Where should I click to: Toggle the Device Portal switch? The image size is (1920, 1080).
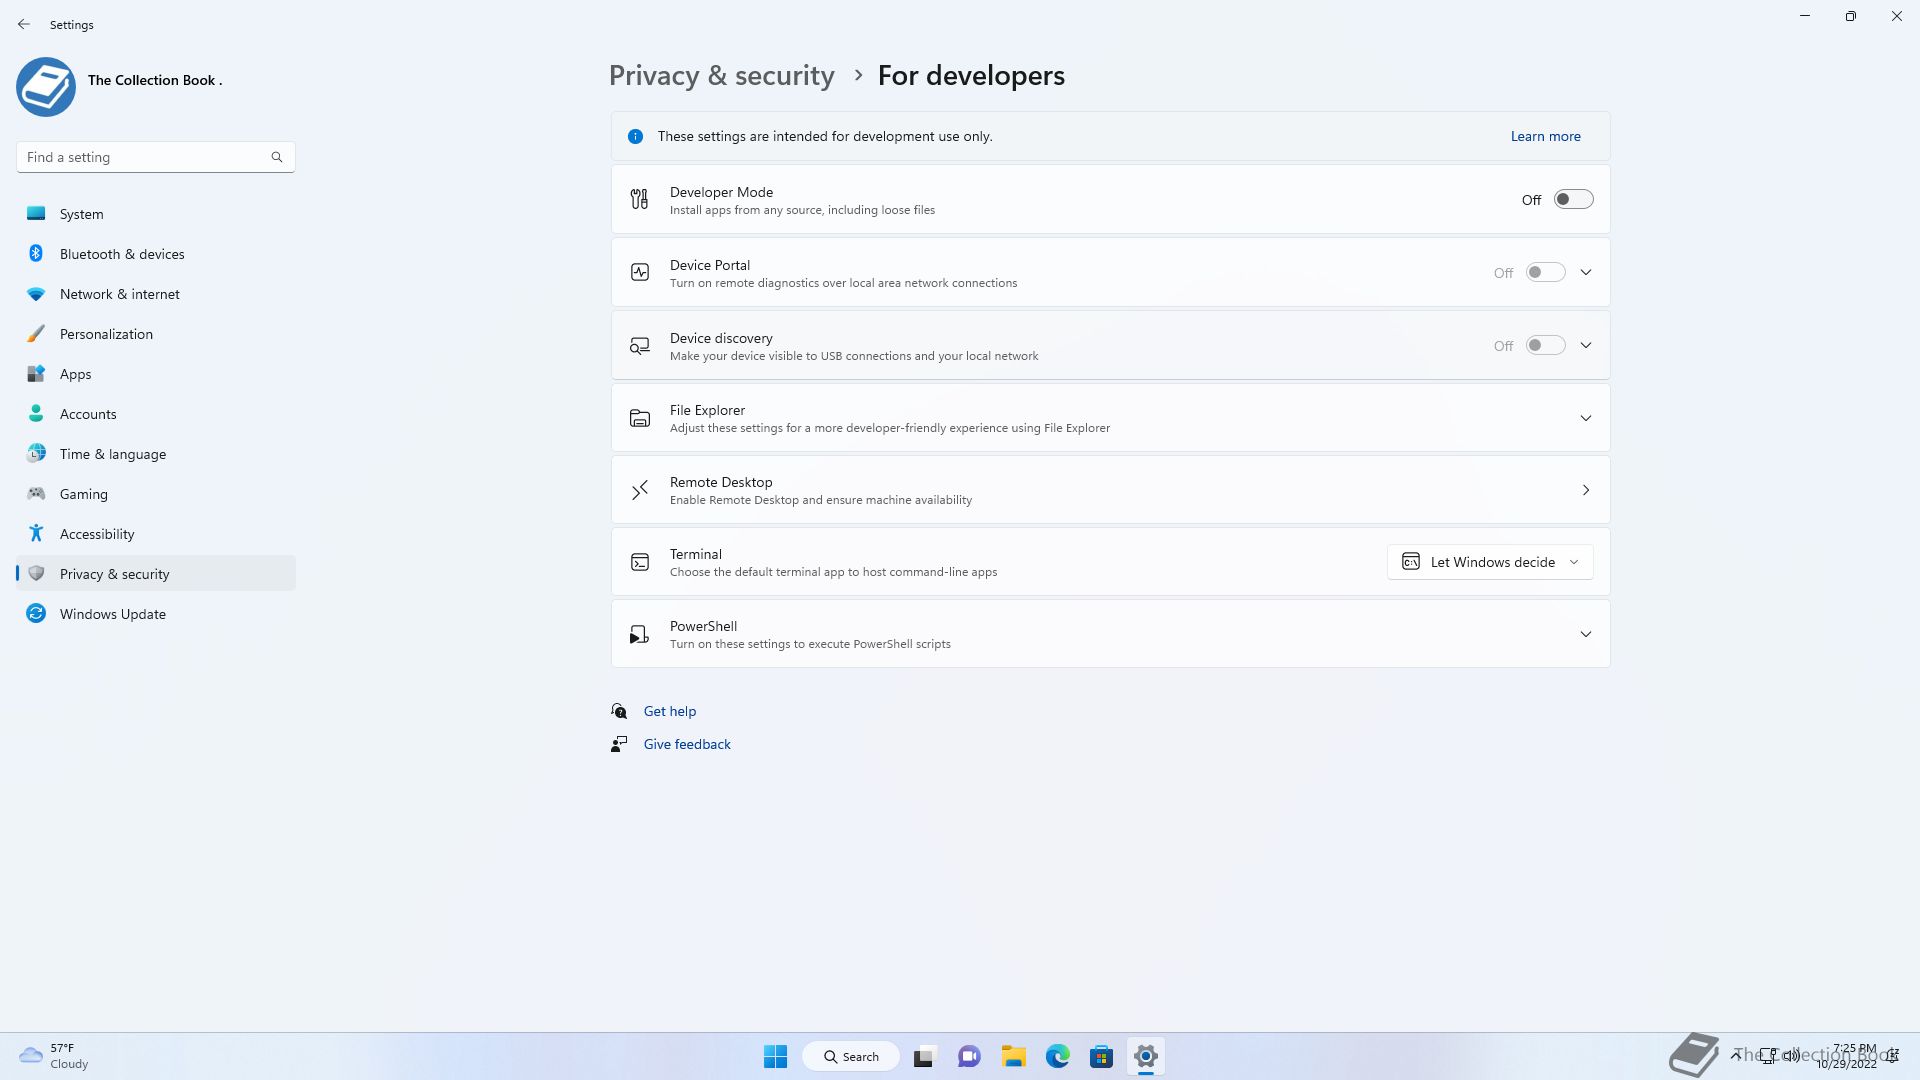[x=1545, y=272]
